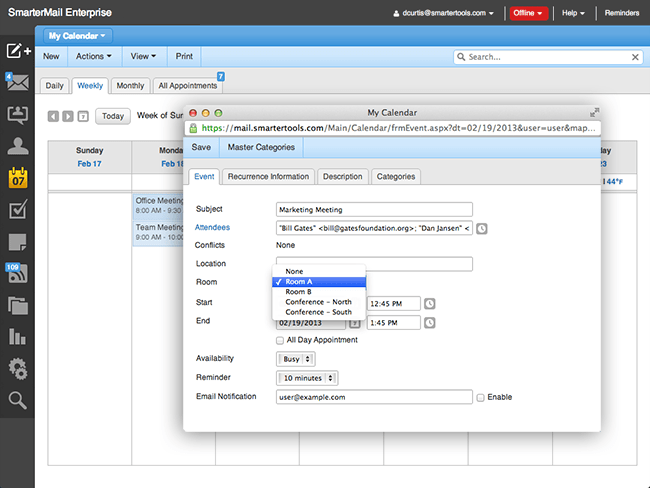Open the Calendar icon labeled 07
This screenshot has width=650, height=488.
(18, 178)
